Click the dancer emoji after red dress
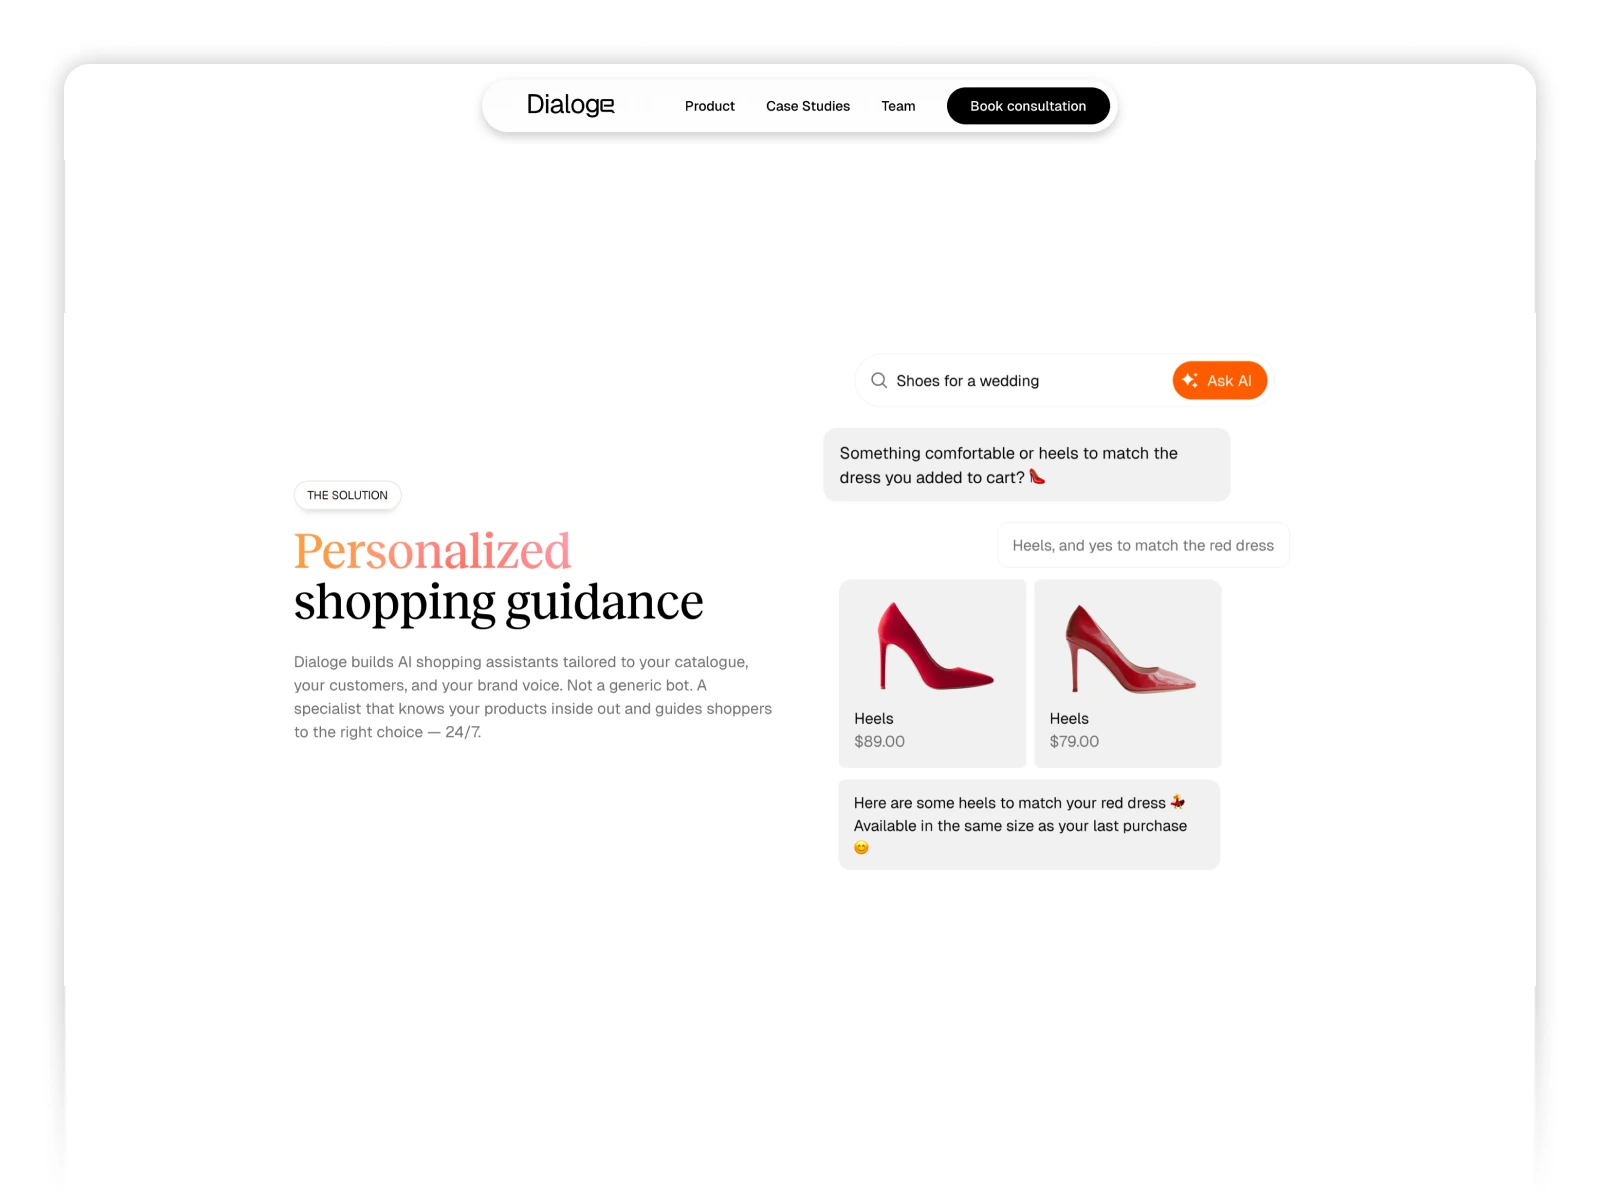Viewport: 1600px width, 1200px height. (1178, 802)
